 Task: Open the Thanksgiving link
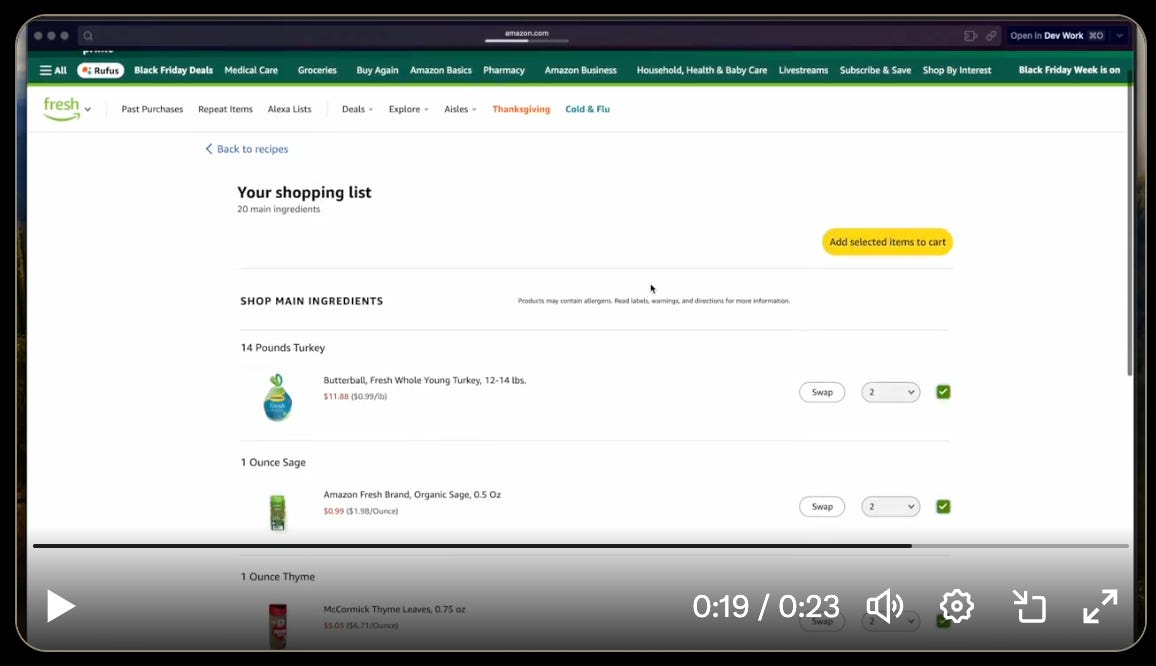(521, 109)
